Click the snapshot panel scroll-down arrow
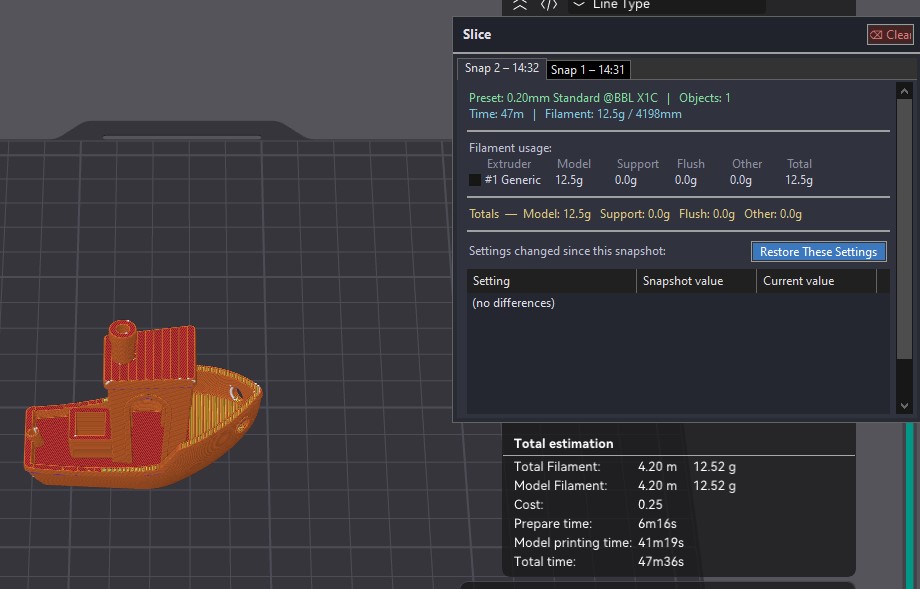 pos(905,406)
